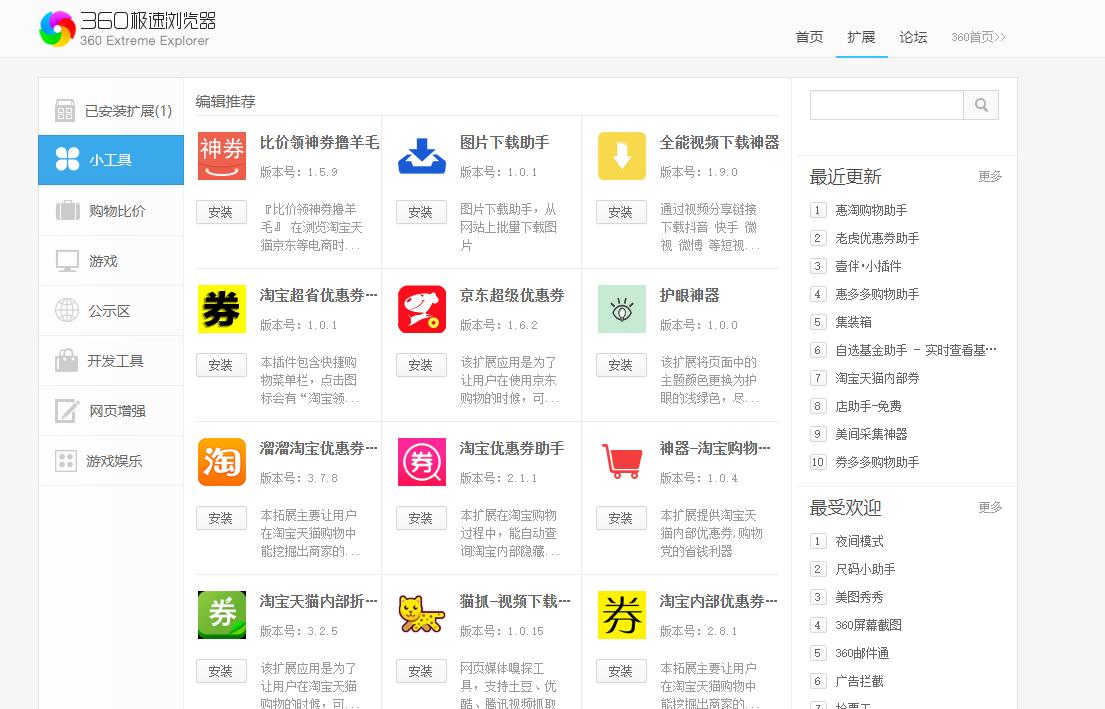
Task: Open the 已安装扩展 sidebar section
Action: click(110, 110)
